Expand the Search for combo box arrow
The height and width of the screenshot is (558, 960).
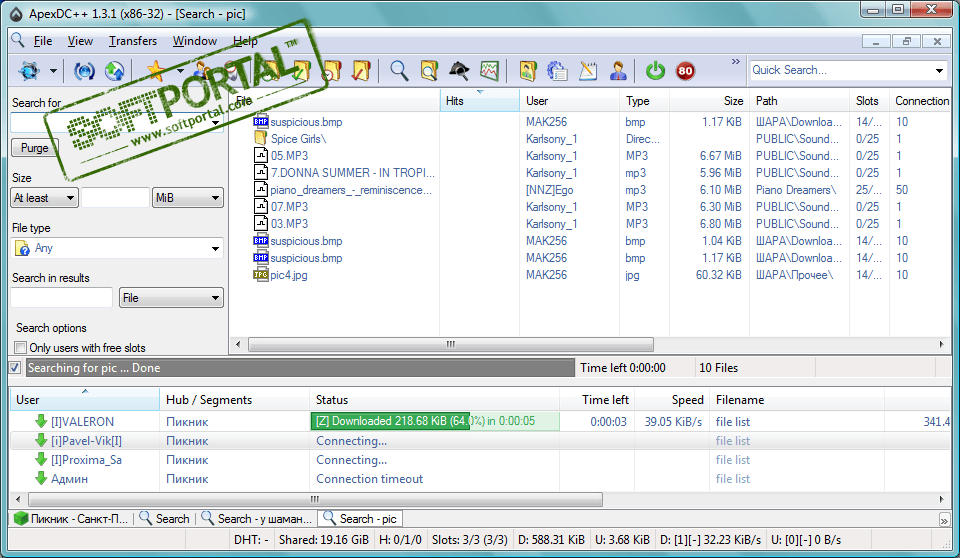pyautogui.click(x=215, y=123)
